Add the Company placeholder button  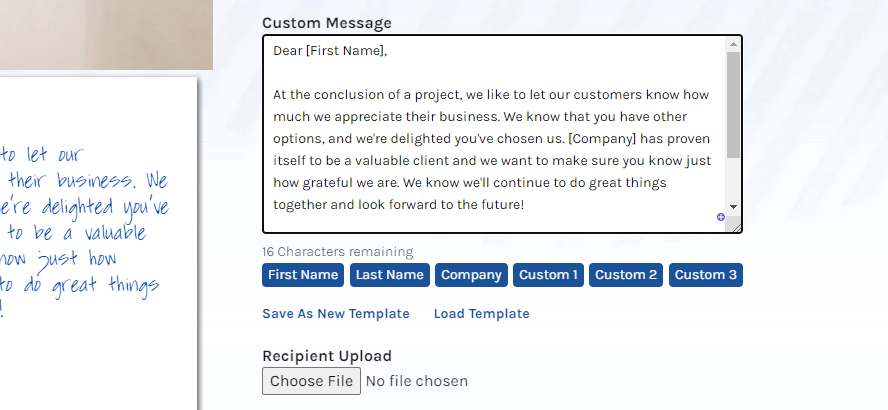[x=471, y=275]
